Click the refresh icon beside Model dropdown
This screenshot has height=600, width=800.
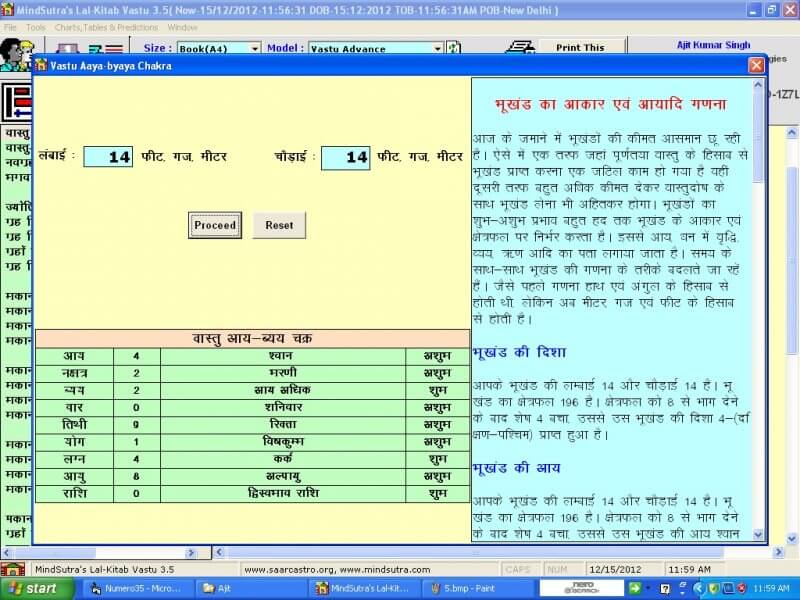pyautogui.click(x=454, y=48)
